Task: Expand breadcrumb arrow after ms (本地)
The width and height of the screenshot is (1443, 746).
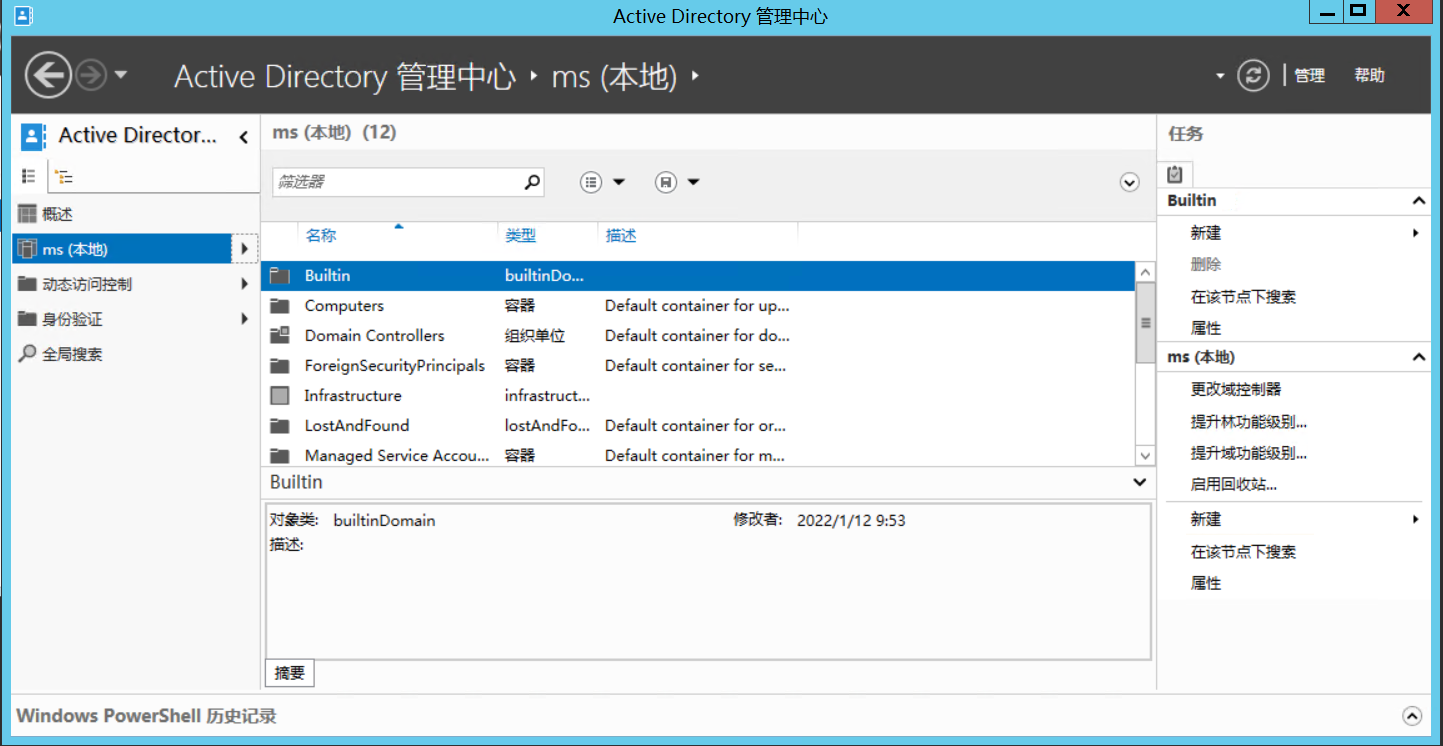Action: 695,76
